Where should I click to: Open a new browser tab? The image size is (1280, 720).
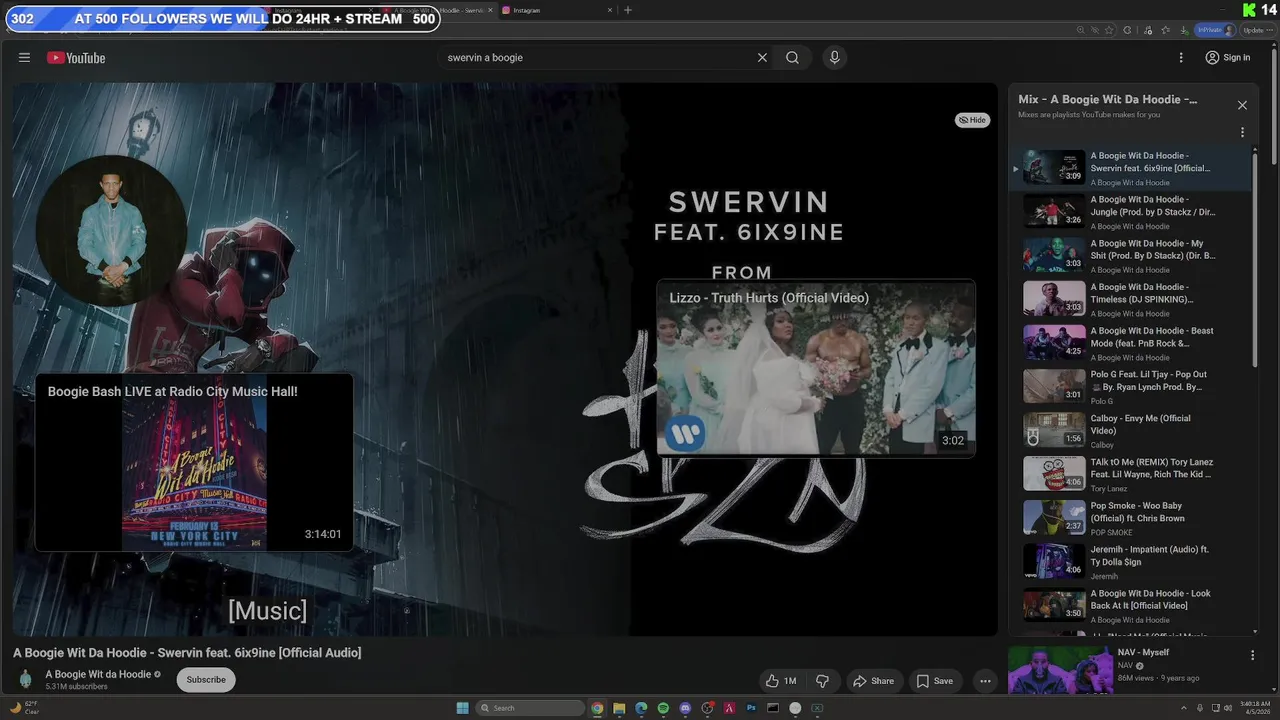[x=628, y=10]
